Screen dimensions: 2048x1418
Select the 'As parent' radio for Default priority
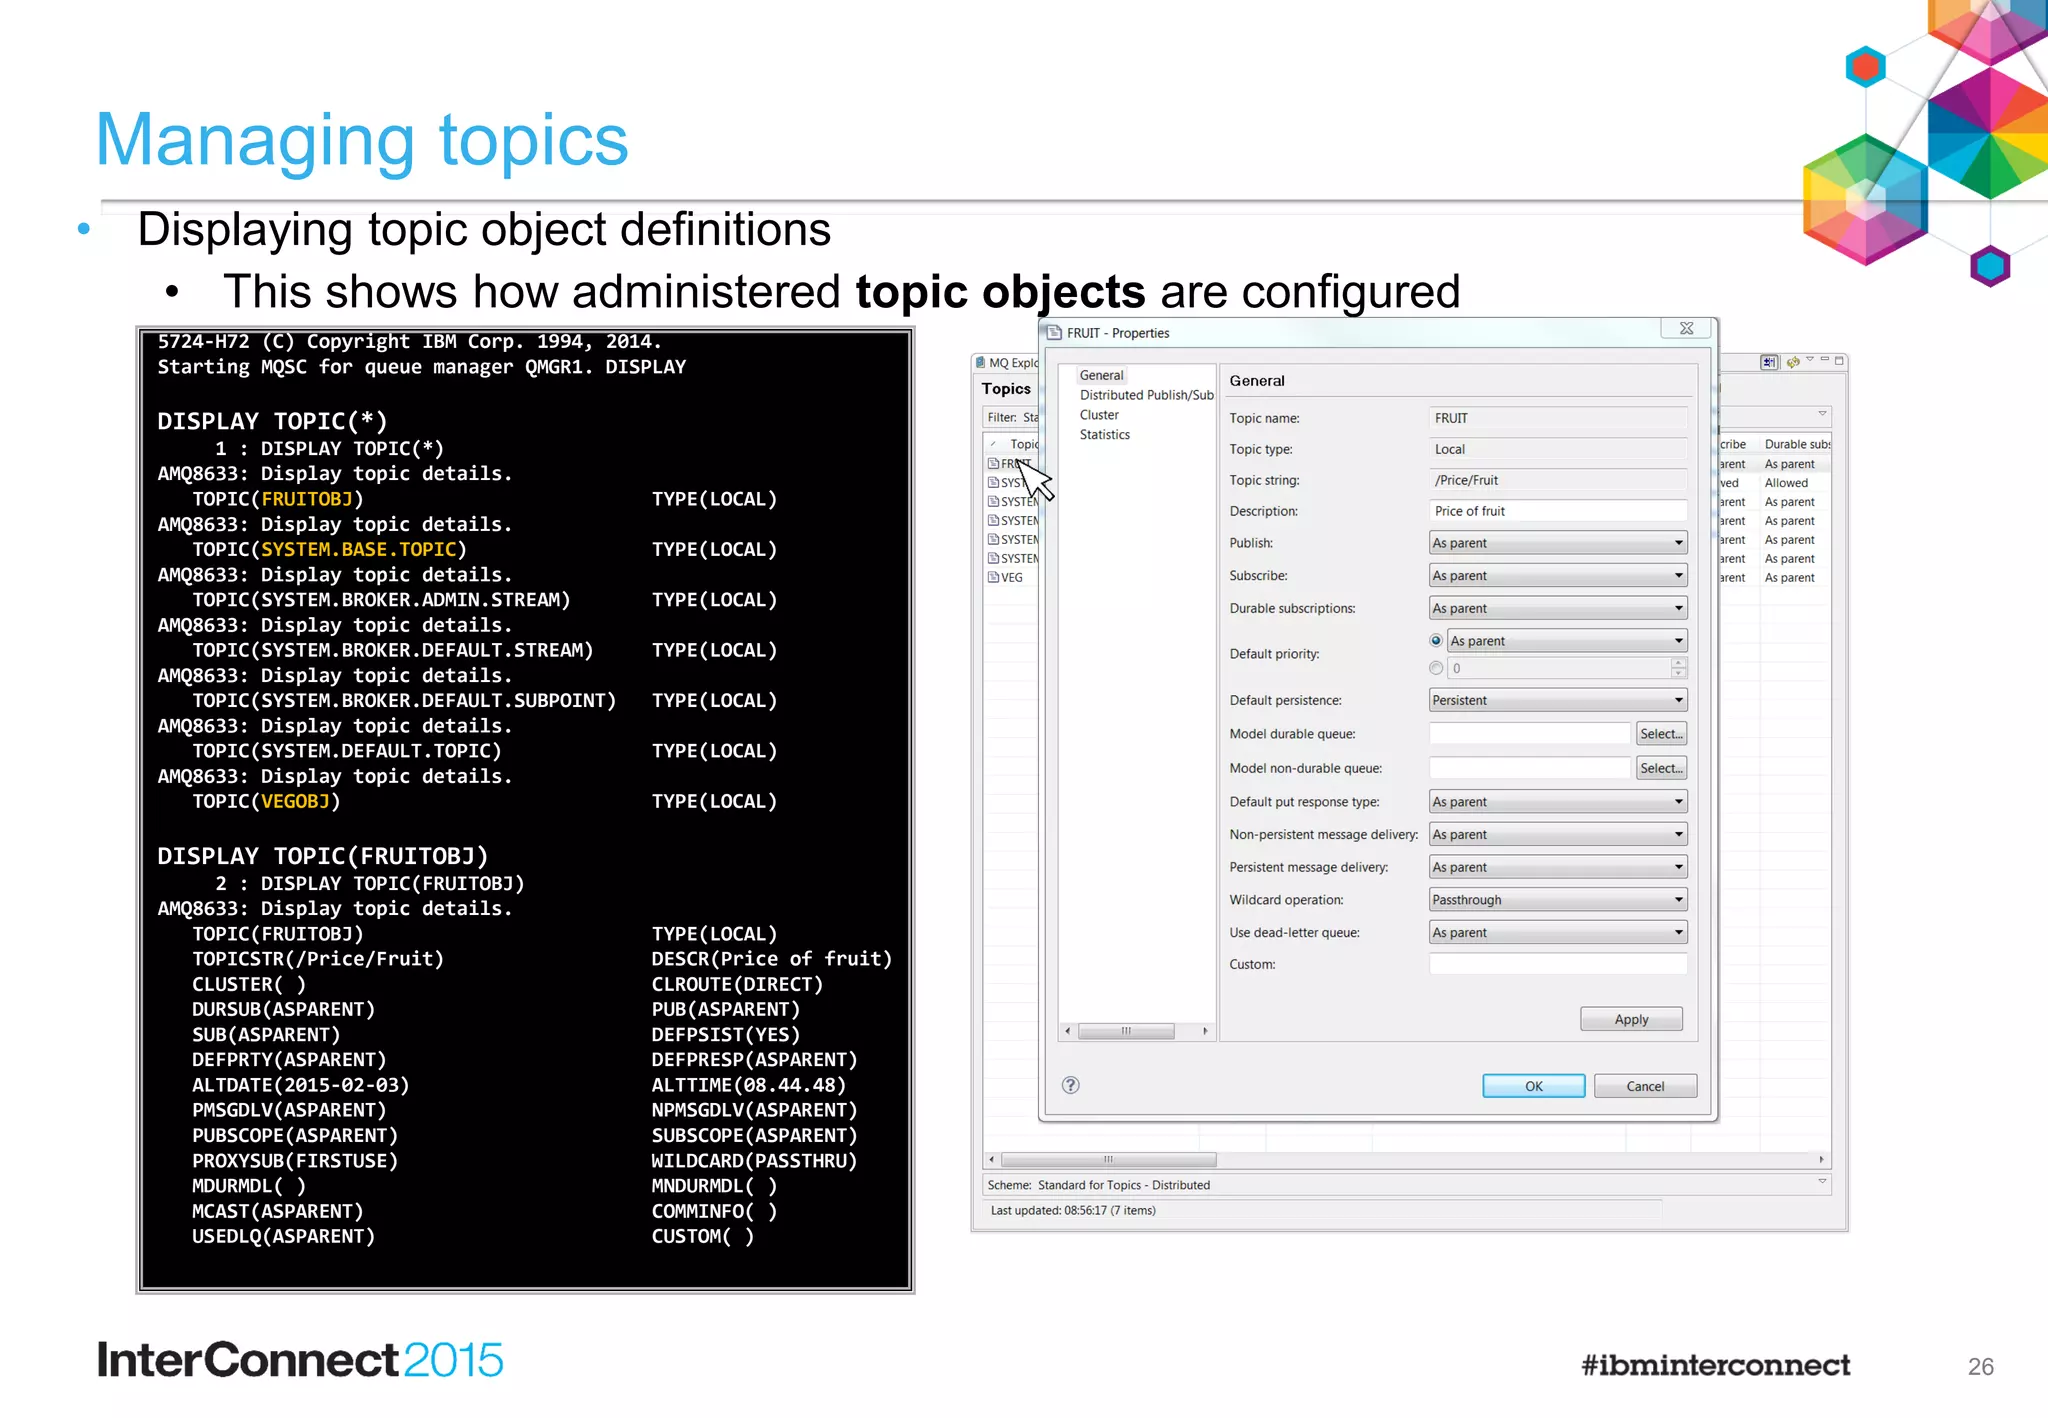tap(1436, 640)
